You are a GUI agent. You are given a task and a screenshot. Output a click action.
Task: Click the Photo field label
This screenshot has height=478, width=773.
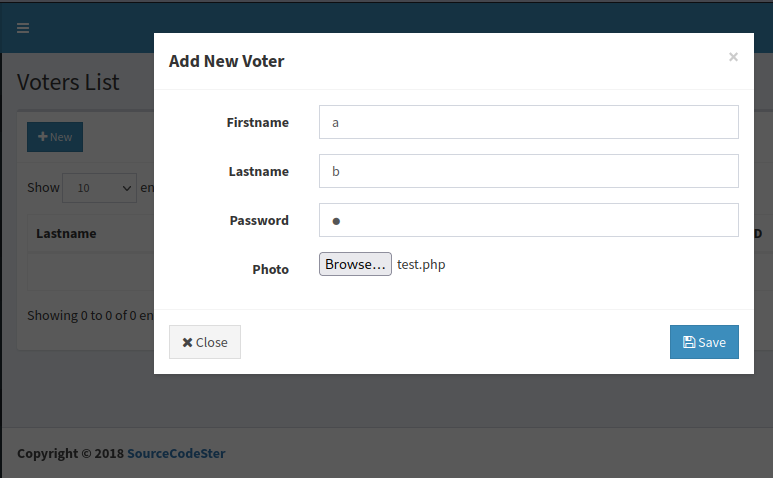point(270,270)
